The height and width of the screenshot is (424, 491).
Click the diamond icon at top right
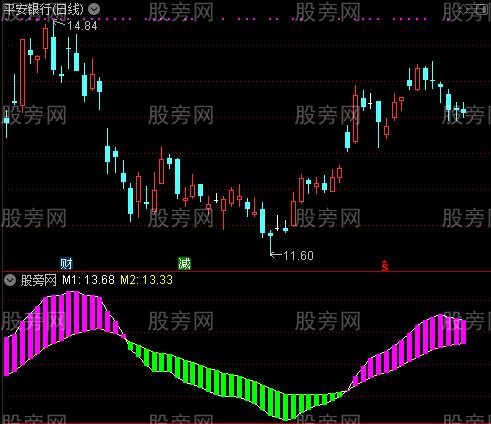(465, 9)
